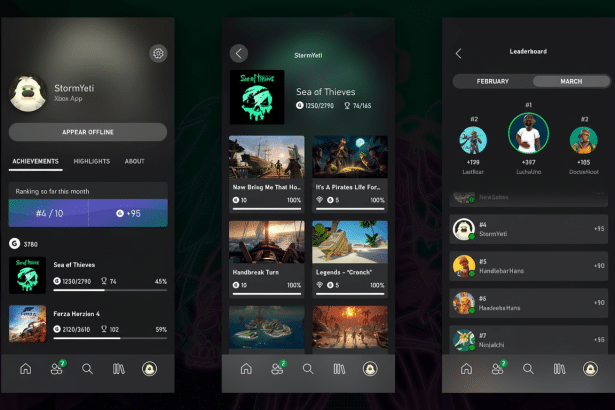Open Search icon in Leaderboard screen nav bar
Screen dimensions: 615x410
pyautogui.click(x=528, y=369)
